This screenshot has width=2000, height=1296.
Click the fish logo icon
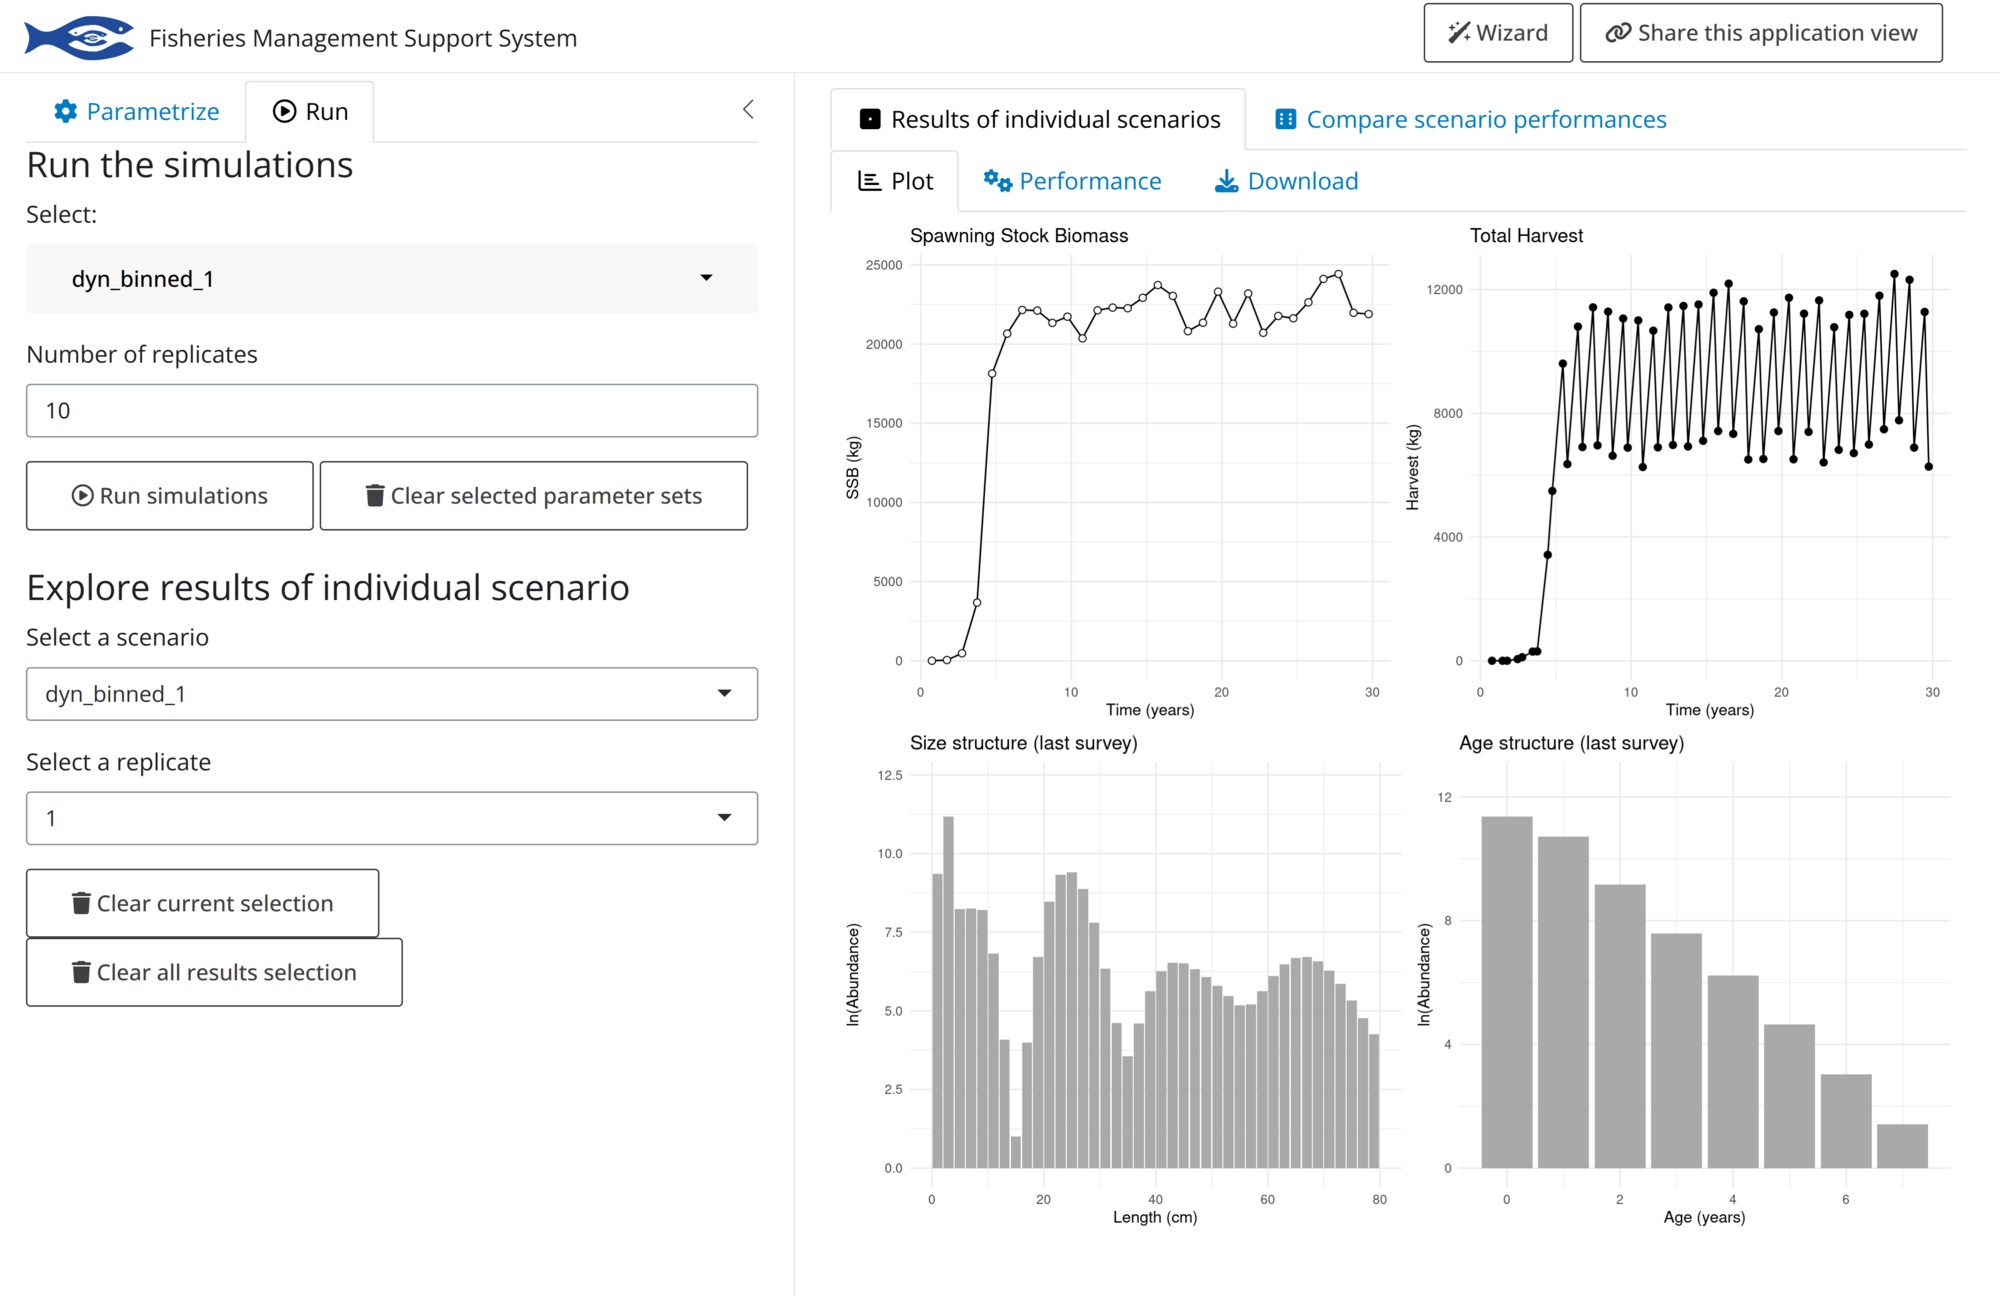[x=78, y=35]
